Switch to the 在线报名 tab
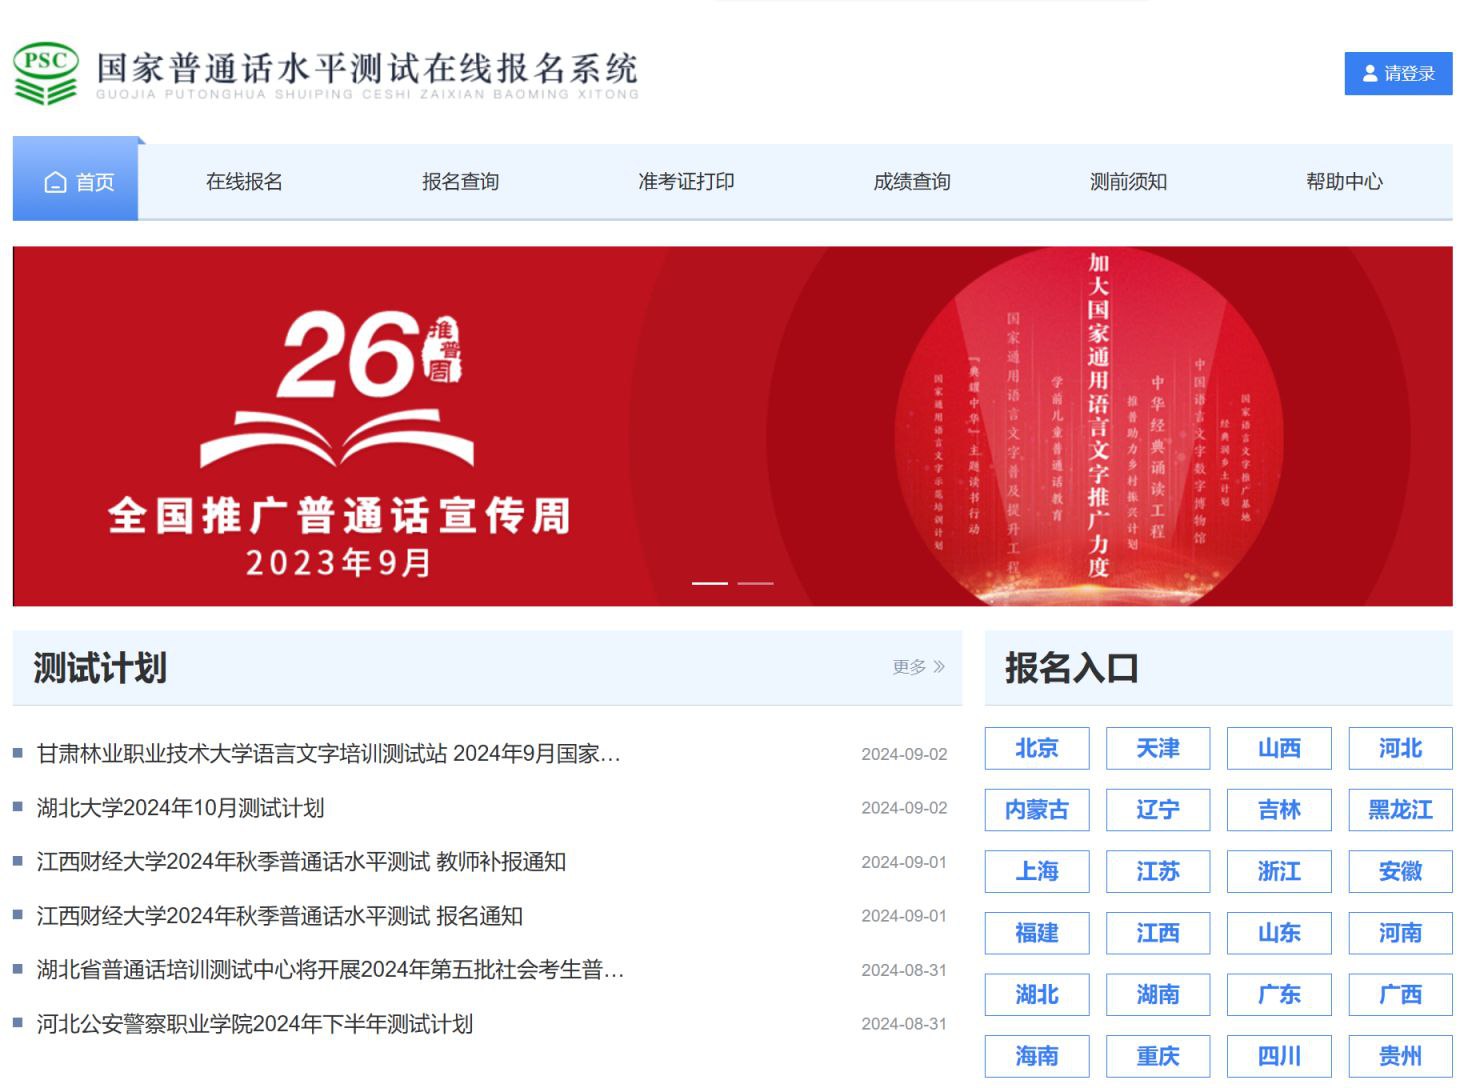The image size is (1472, 1088). tap(243, 181)
